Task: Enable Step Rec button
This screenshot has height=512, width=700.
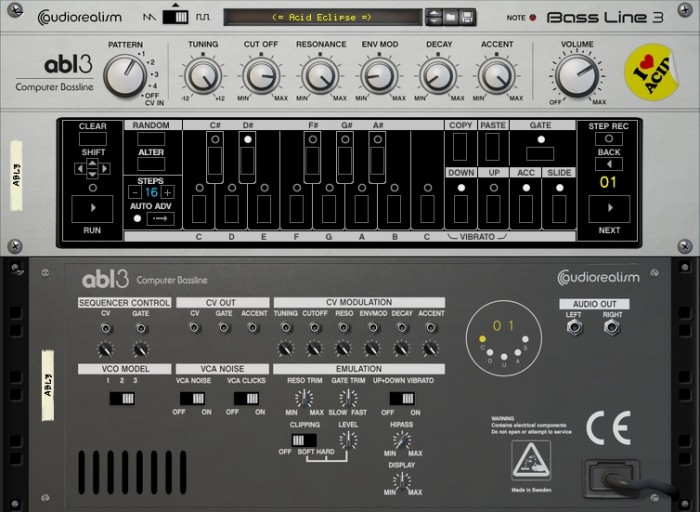Action: point(609,139)
